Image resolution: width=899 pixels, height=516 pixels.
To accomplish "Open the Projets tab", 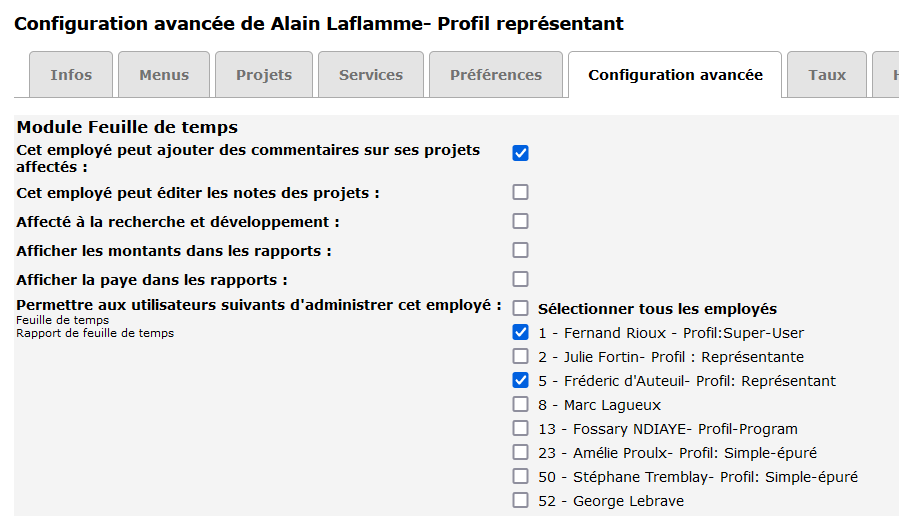I will pos(264,75).
